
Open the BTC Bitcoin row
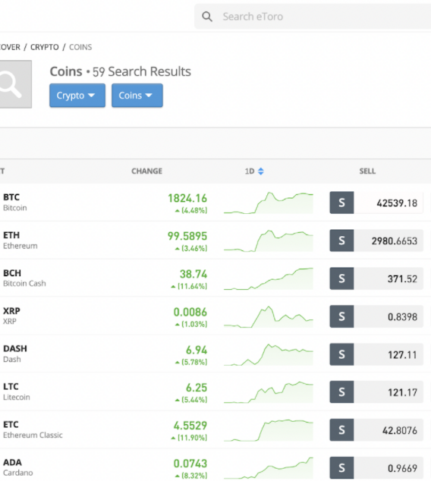[215, 202]
